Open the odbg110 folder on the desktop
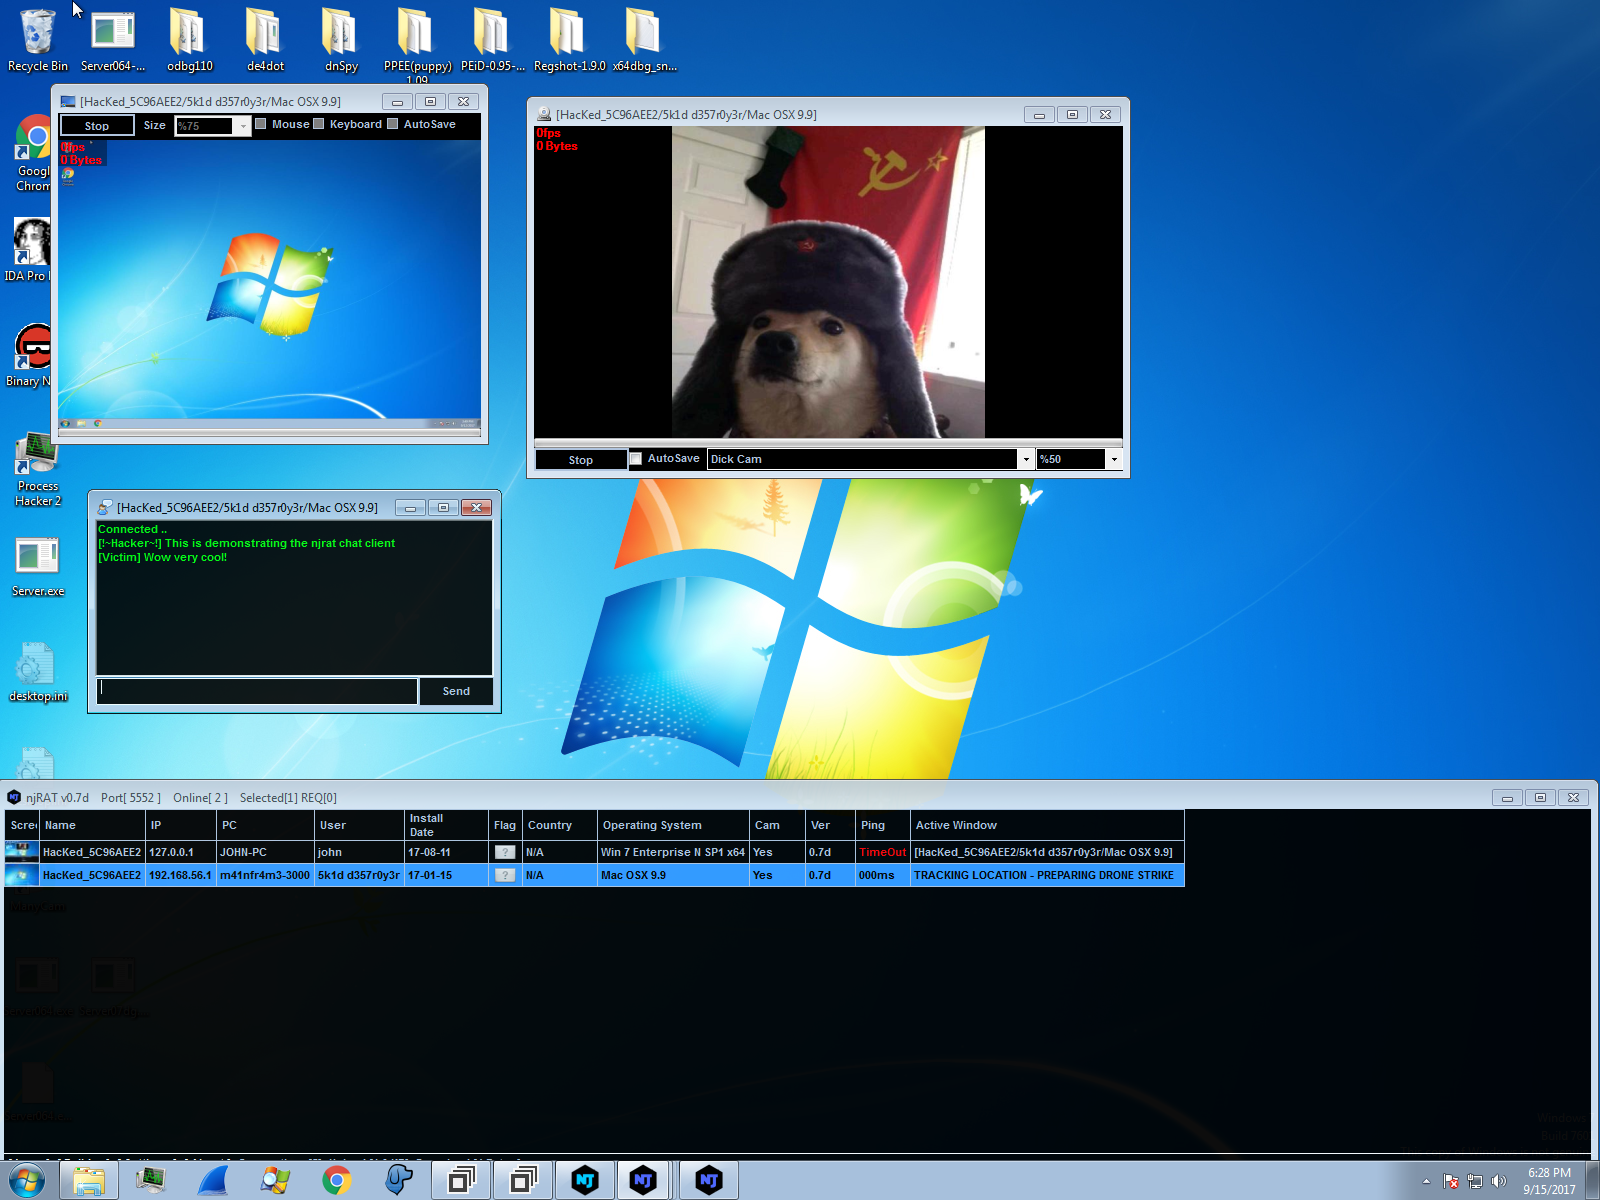This screenshot has height=1200, width=1600. [190, 40]
